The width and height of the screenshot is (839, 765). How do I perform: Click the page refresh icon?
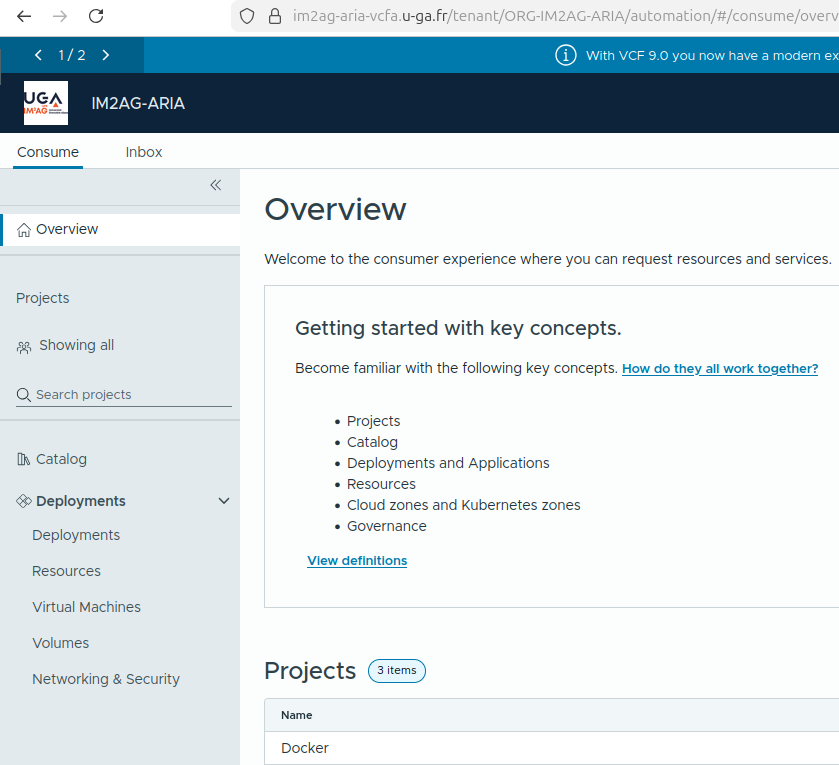[95, 16]
